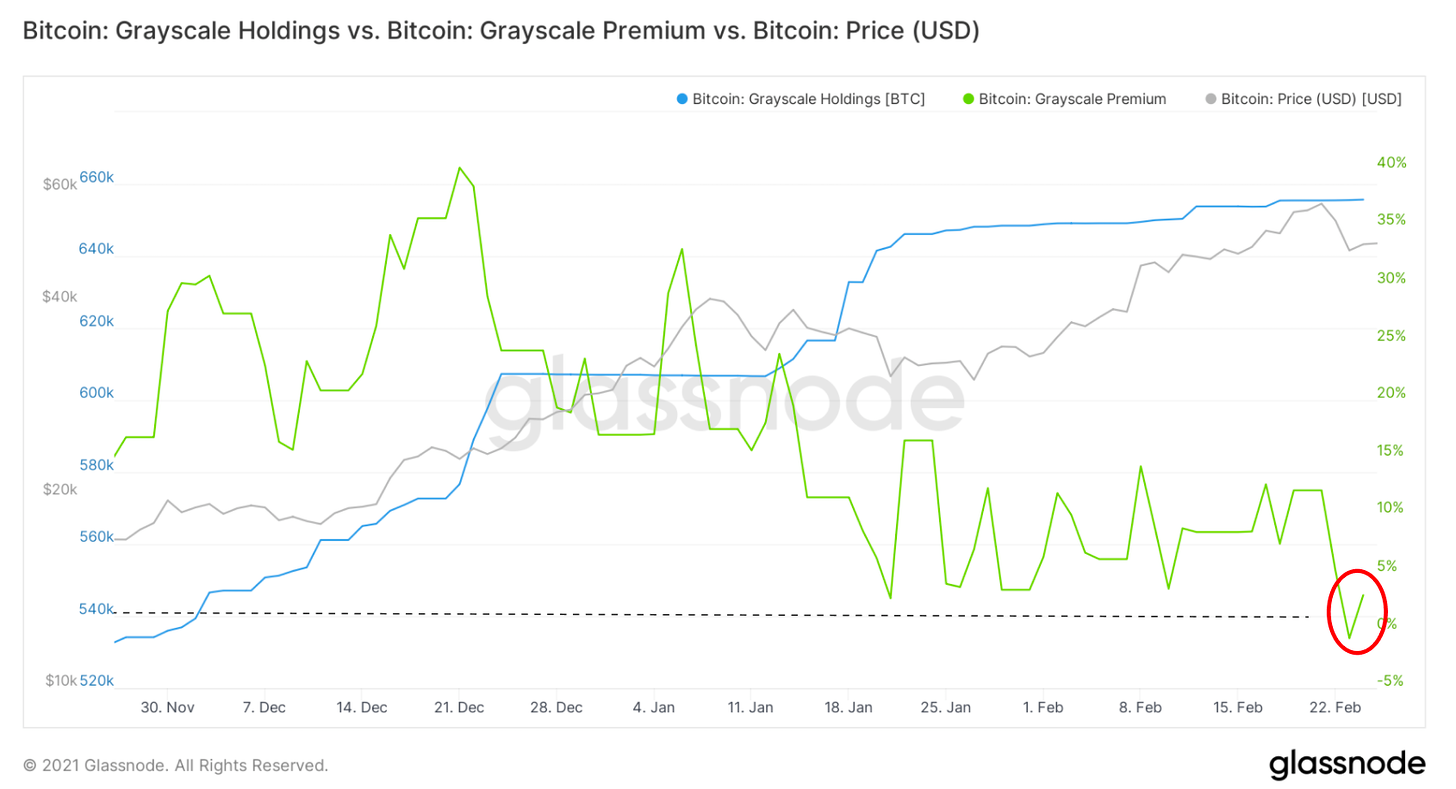Click the 22. Feb date label
The image size is (1456, 789).
coord(1335,707)
